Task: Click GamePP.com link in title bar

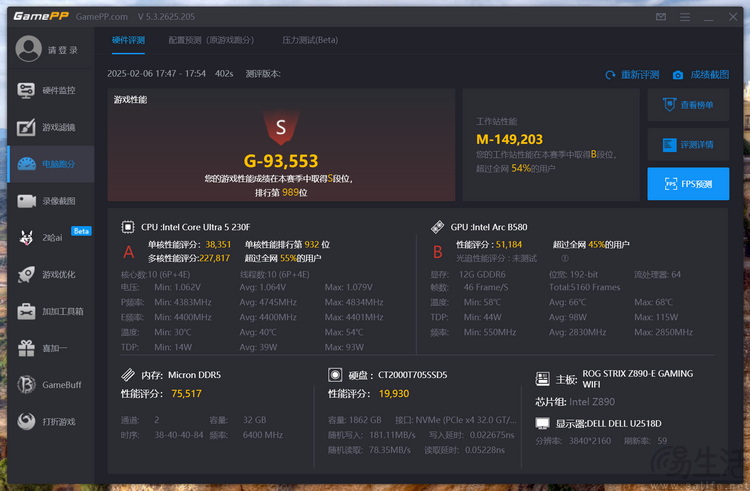Action: click(102, 17)
